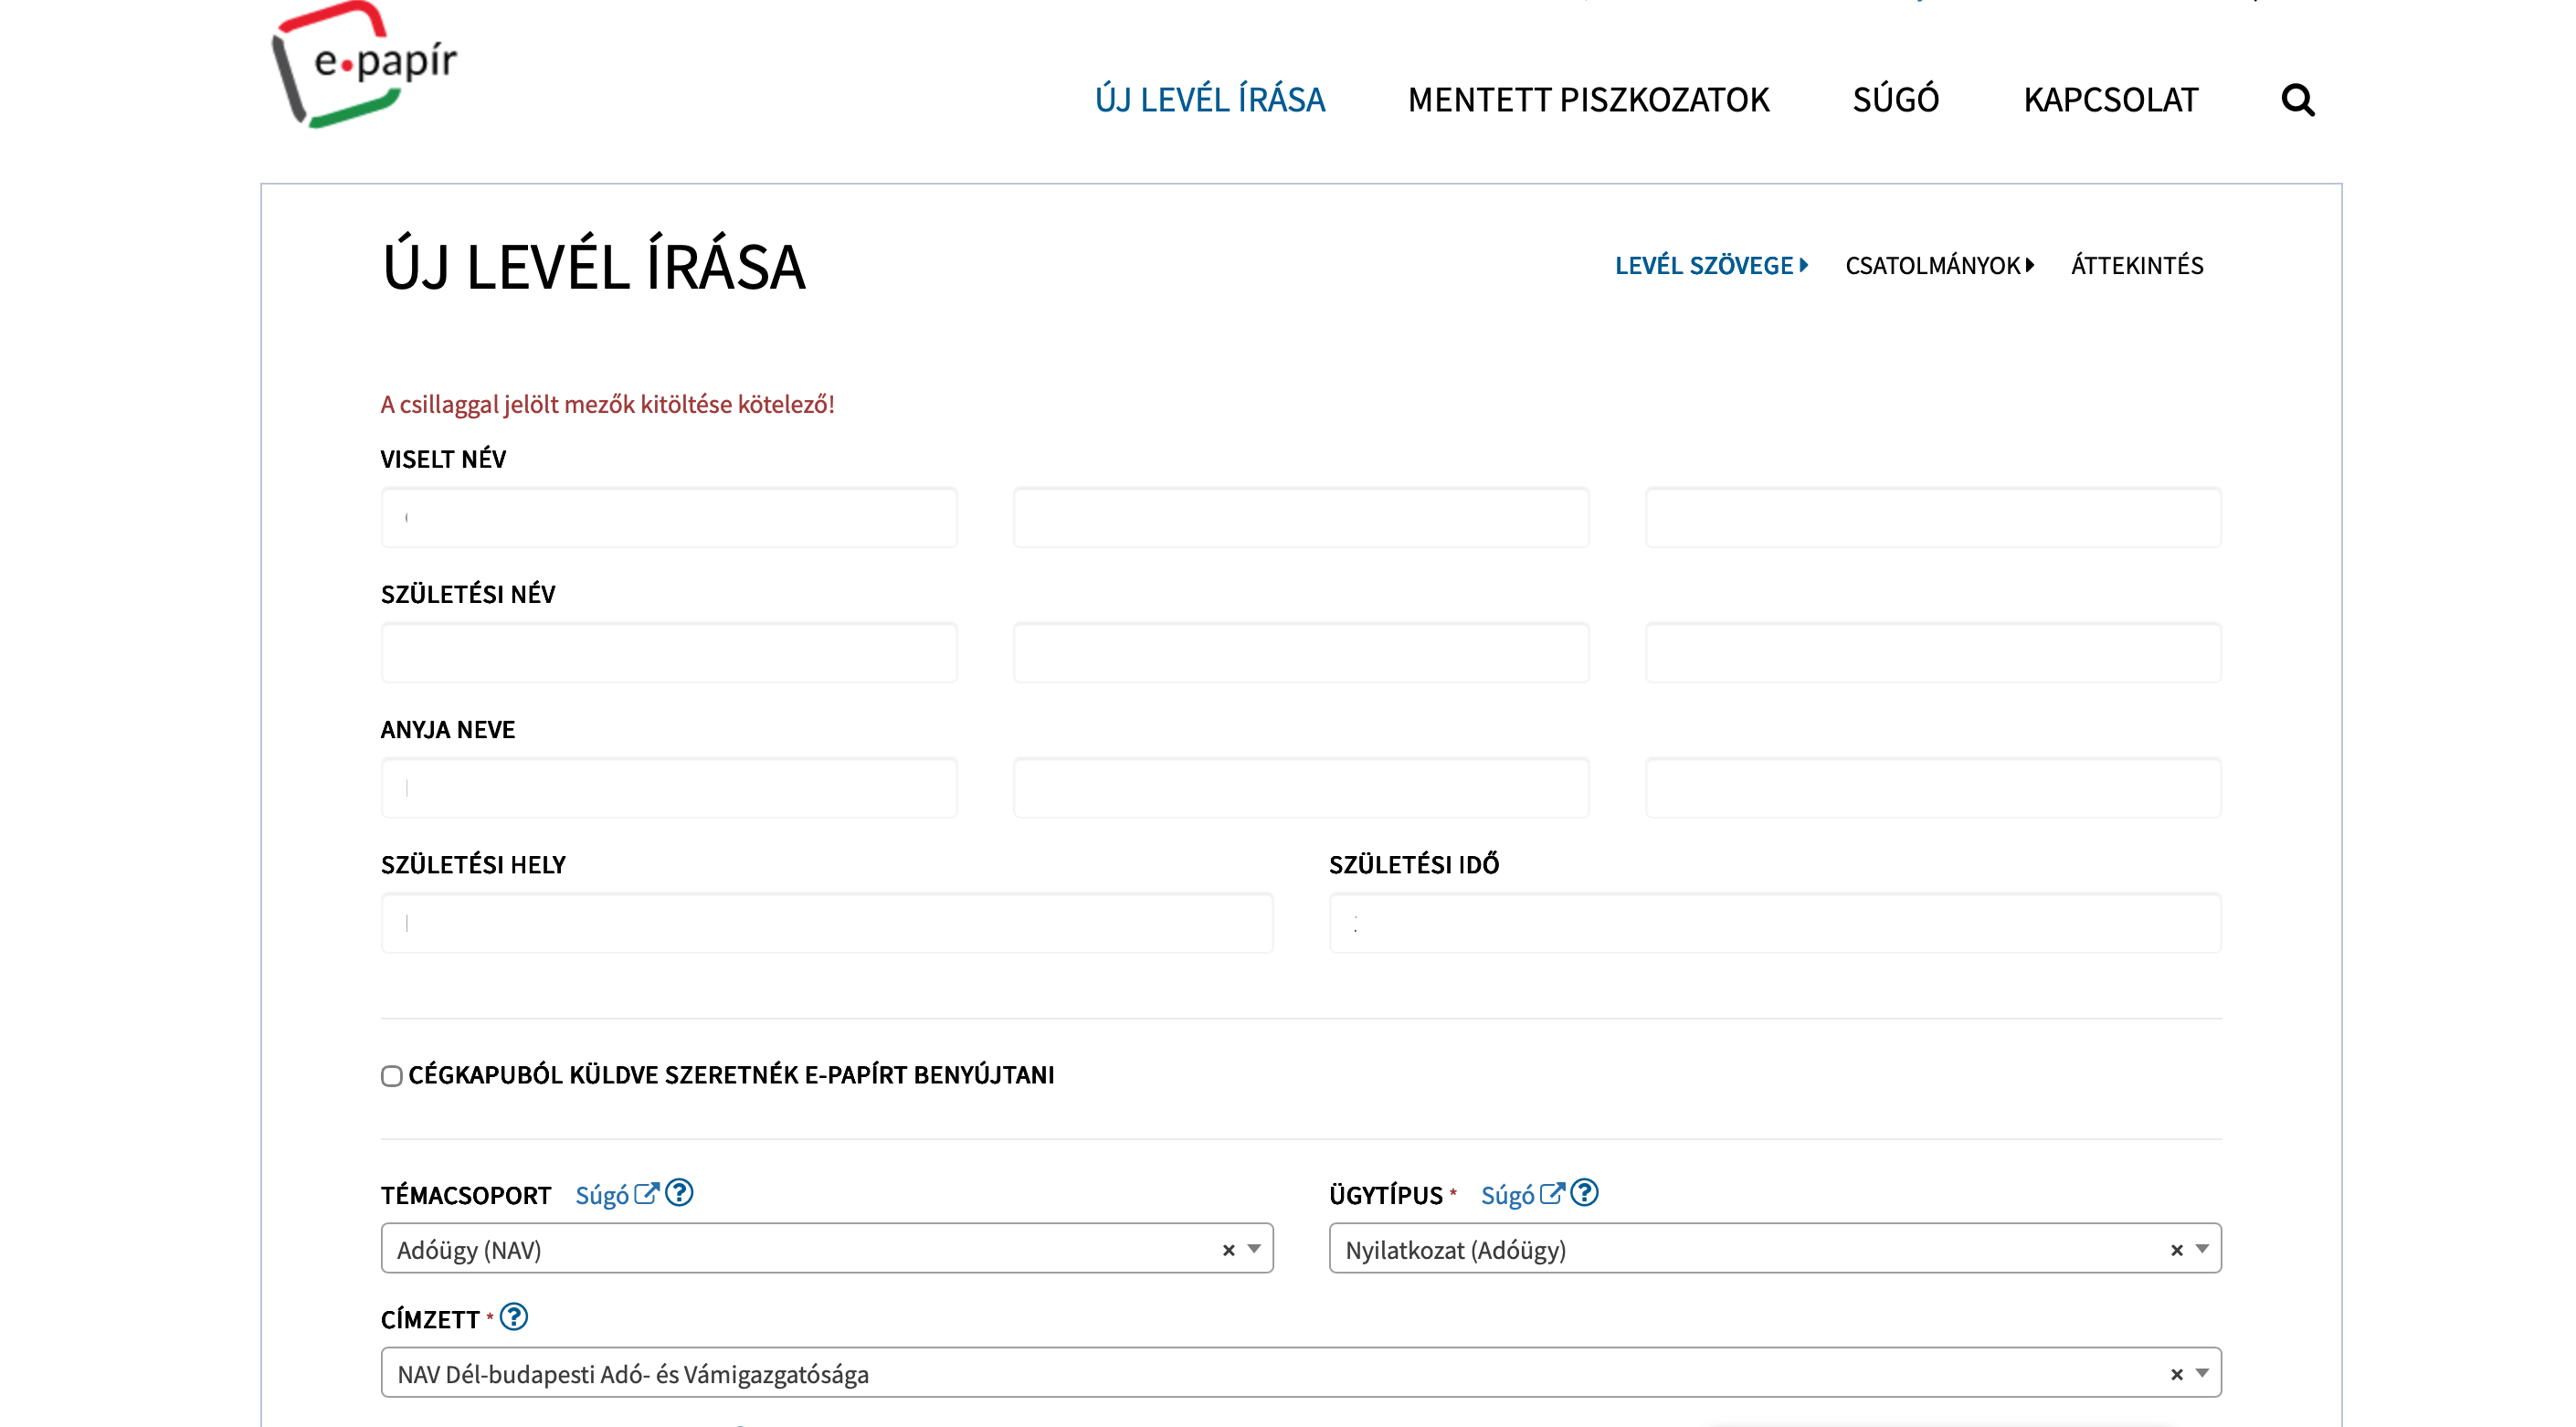Clear the NAV Dél-budapesti recipient selection
Screen dimensions: 2576x1427
(2176, 1374)
